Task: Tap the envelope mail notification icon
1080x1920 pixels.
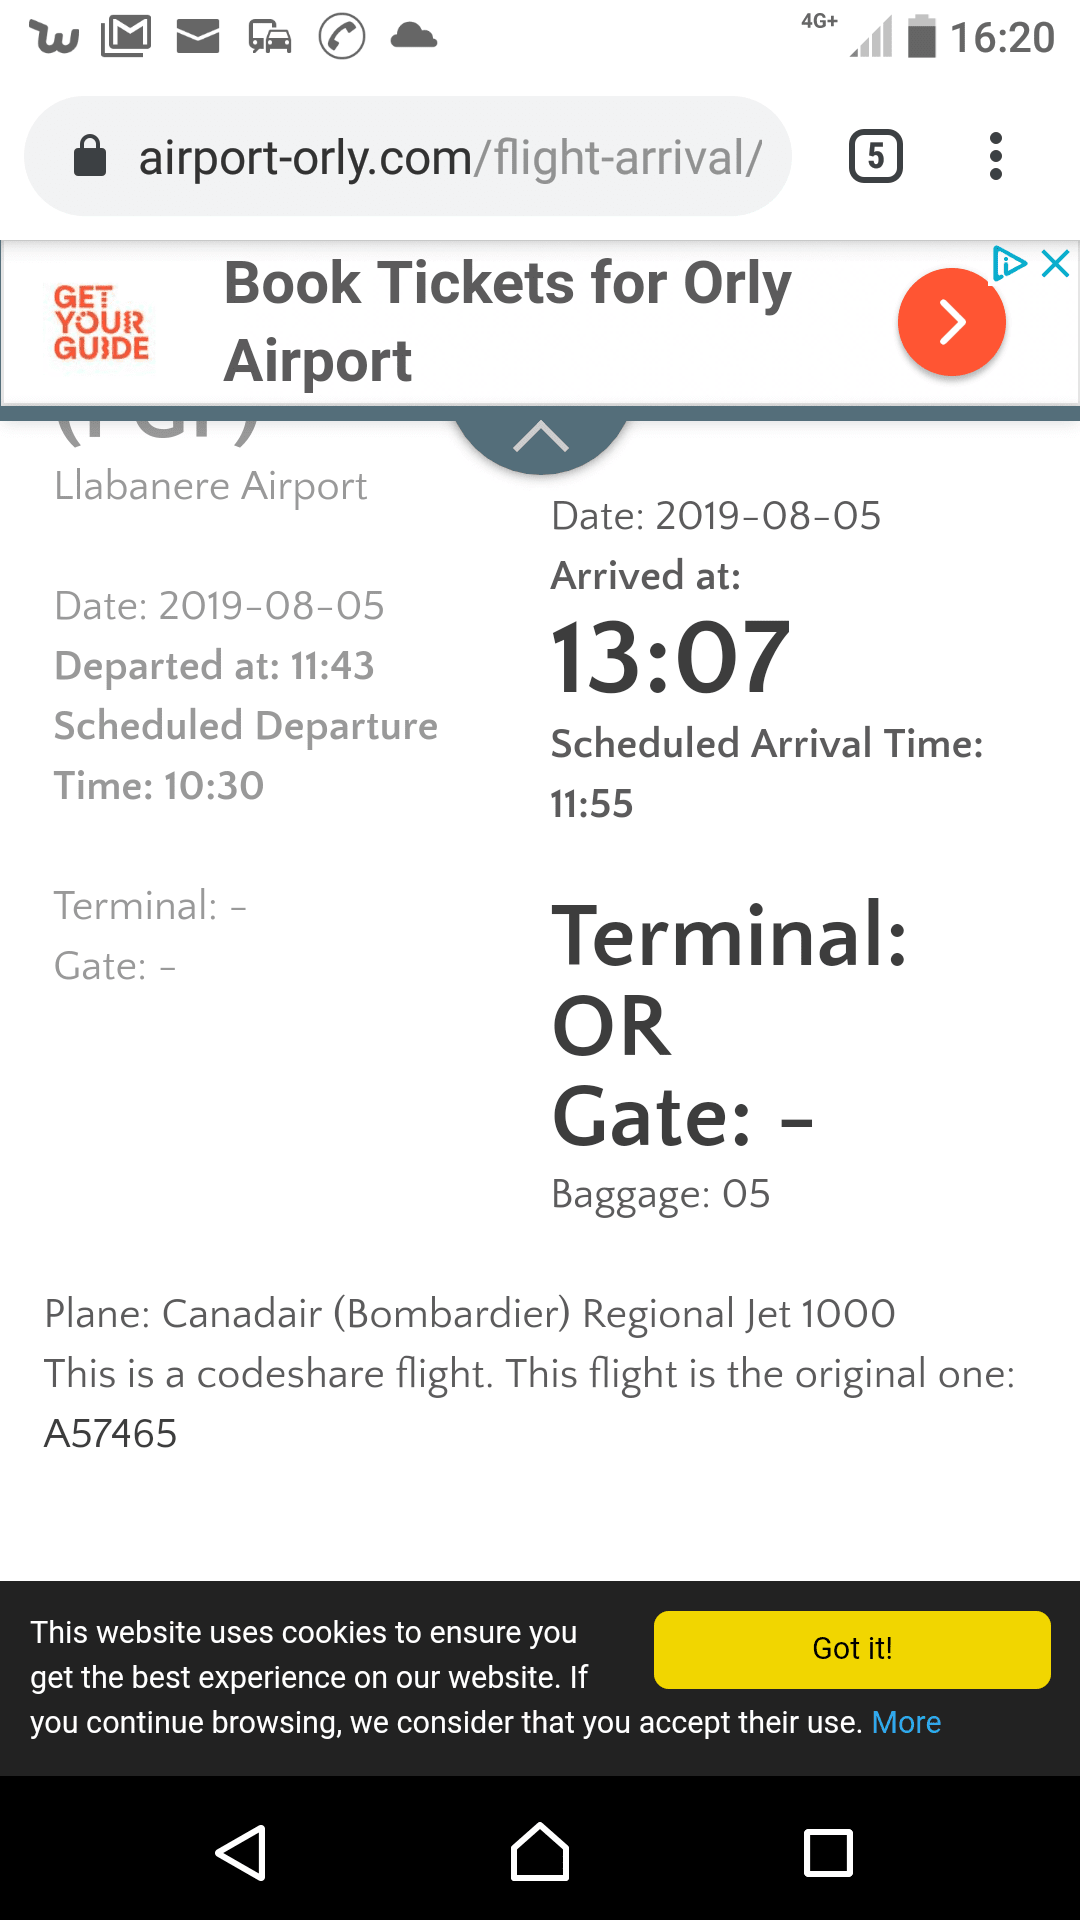Action: [x=197, y=38]
